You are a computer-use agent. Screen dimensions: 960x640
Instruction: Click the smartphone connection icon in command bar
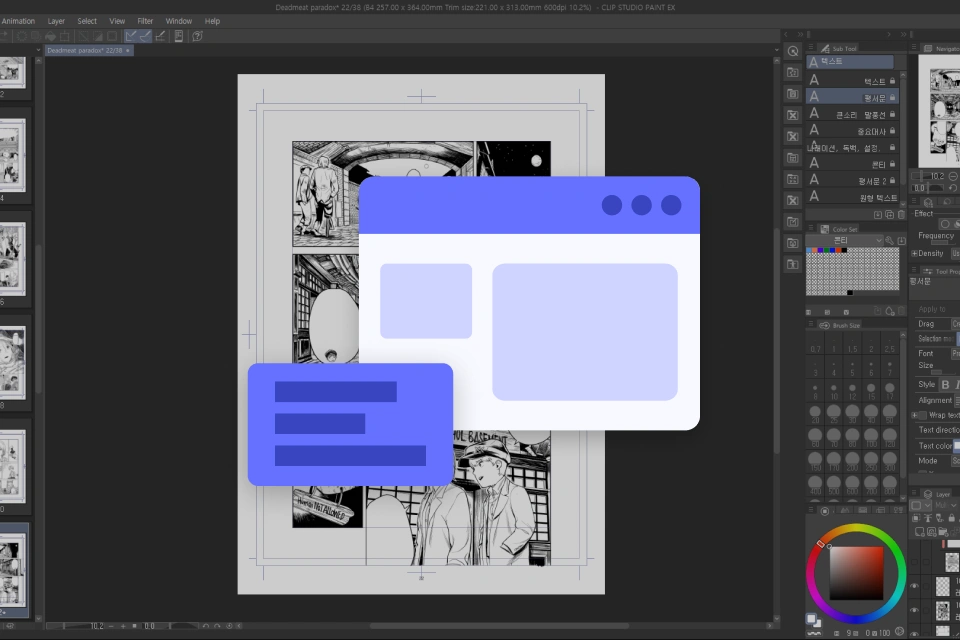179,36
